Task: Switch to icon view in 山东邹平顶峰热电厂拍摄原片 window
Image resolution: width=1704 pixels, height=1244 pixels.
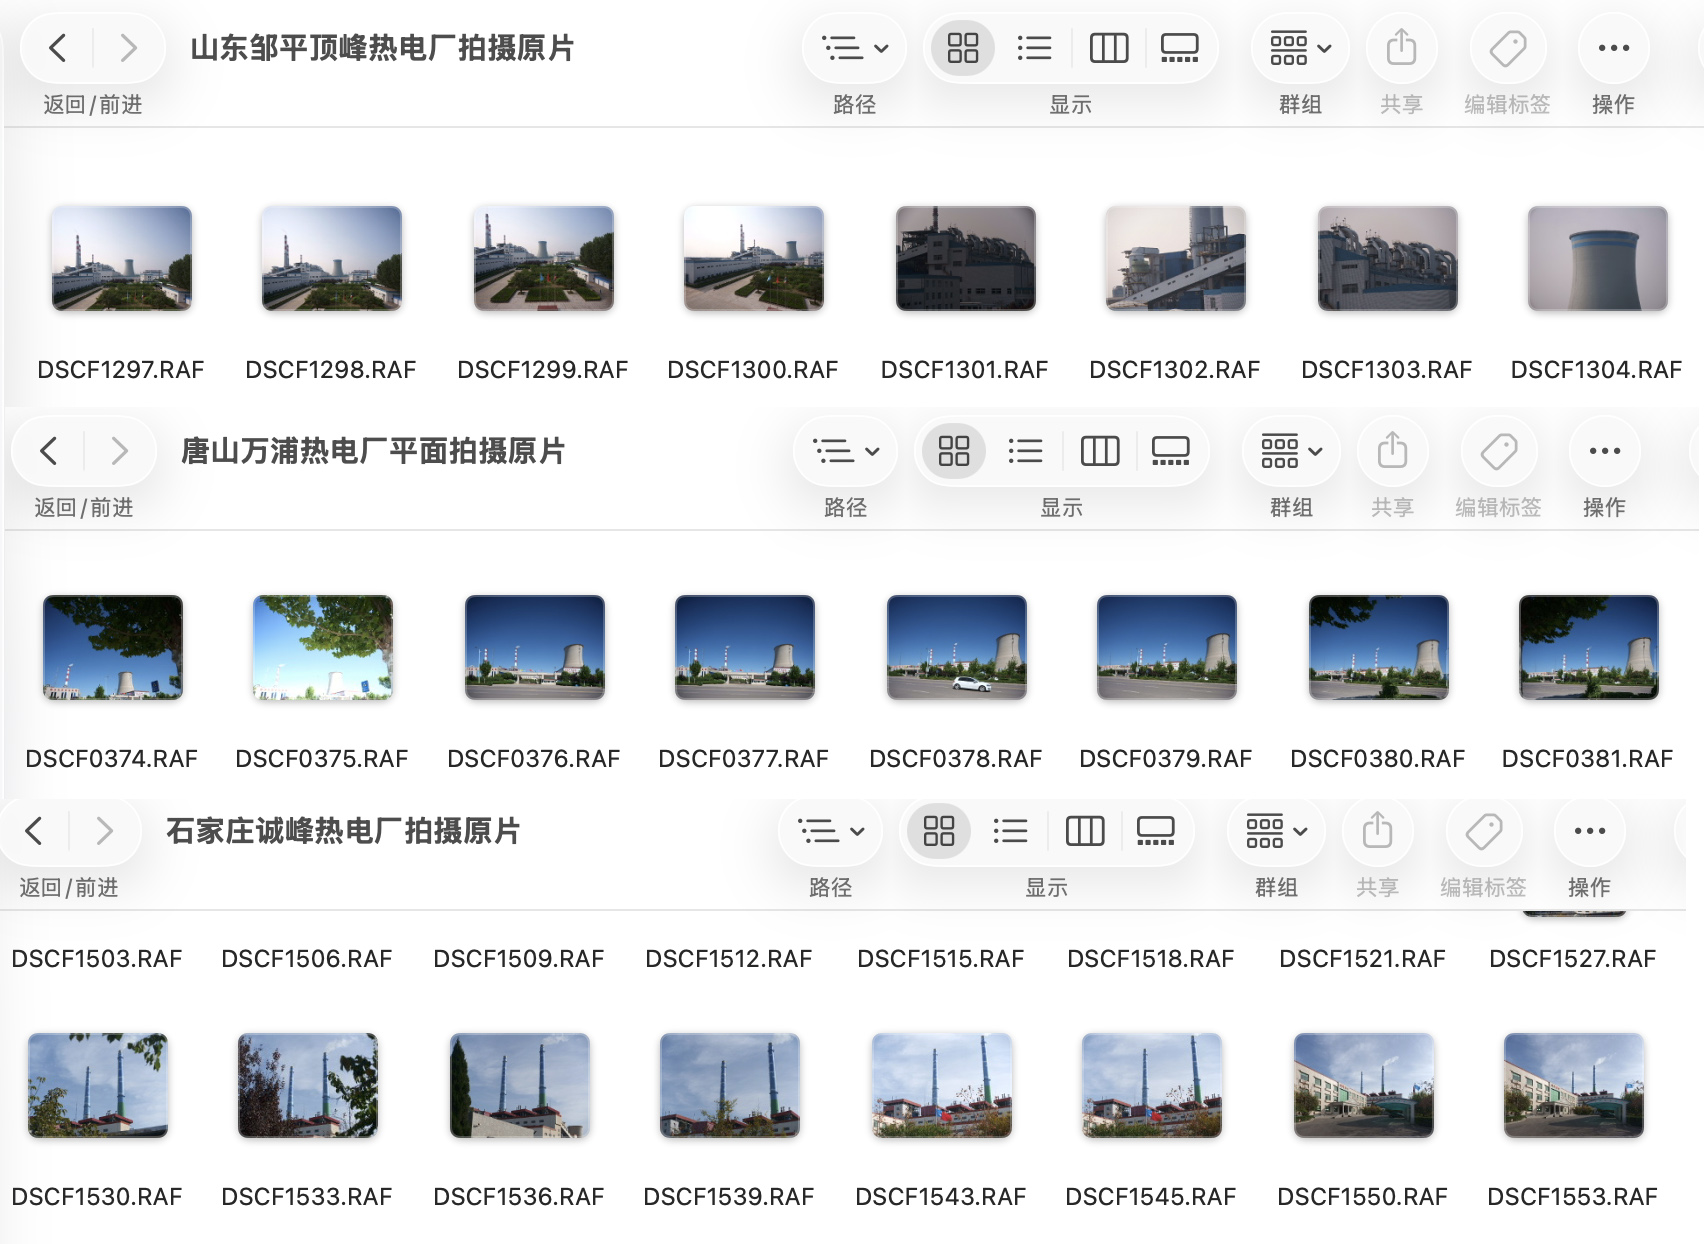Action: [x=963, y=48]
